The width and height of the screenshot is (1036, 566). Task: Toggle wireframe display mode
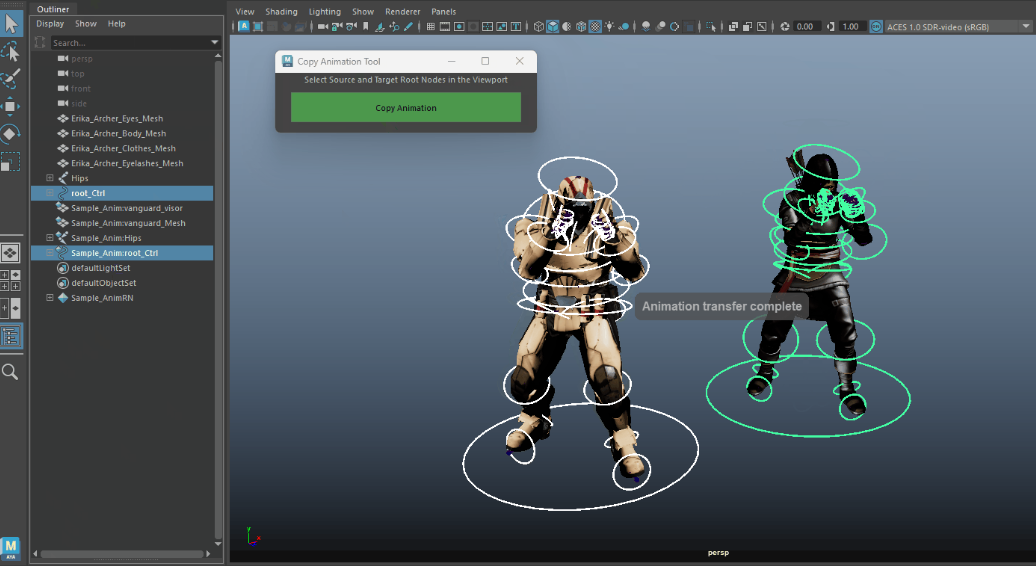click(x=538, y=26)
